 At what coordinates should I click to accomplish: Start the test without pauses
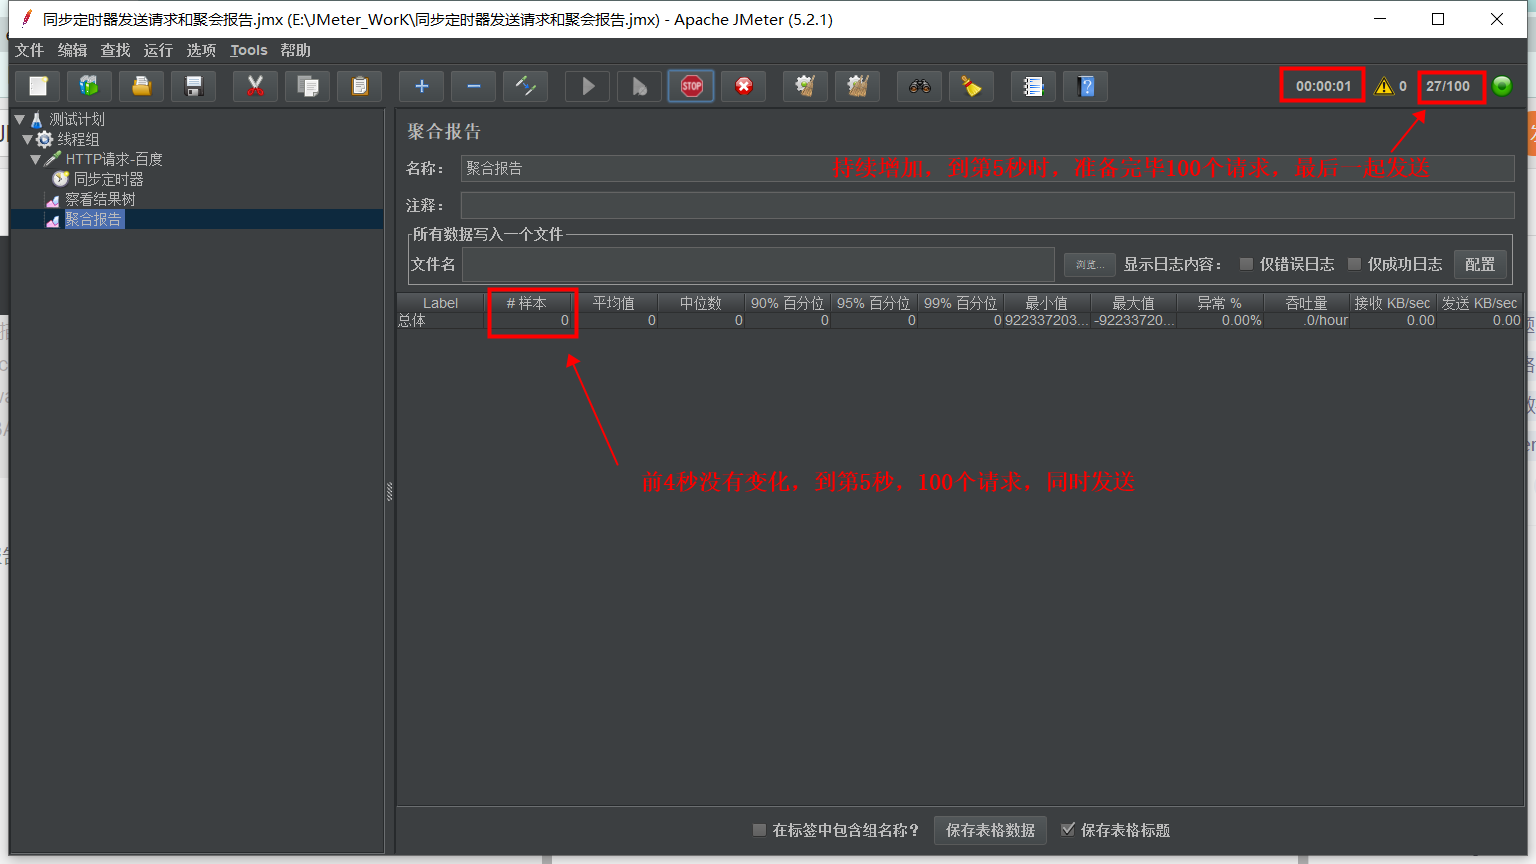(639, 86)
